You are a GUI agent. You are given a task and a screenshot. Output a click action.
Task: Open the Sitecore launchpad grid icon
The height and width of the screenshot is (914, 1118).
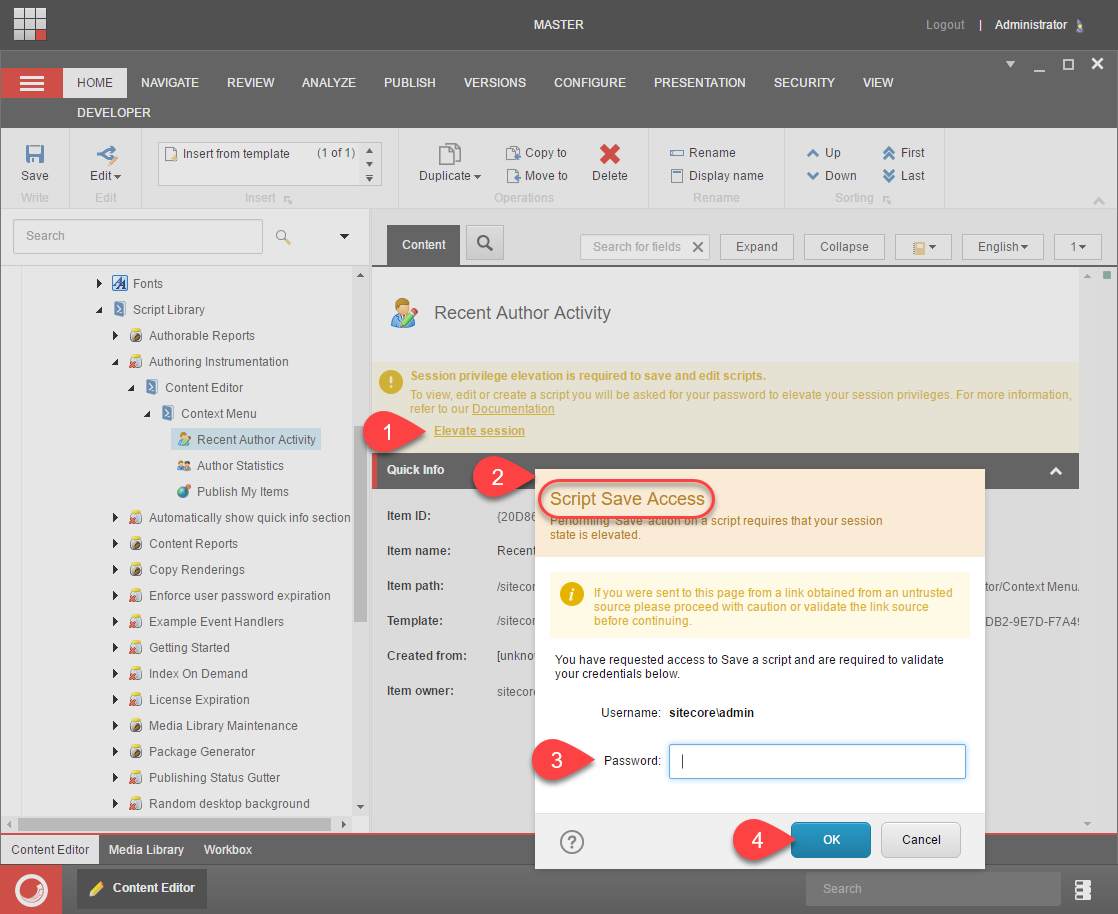pyautogui.click(x=30, y=24)
